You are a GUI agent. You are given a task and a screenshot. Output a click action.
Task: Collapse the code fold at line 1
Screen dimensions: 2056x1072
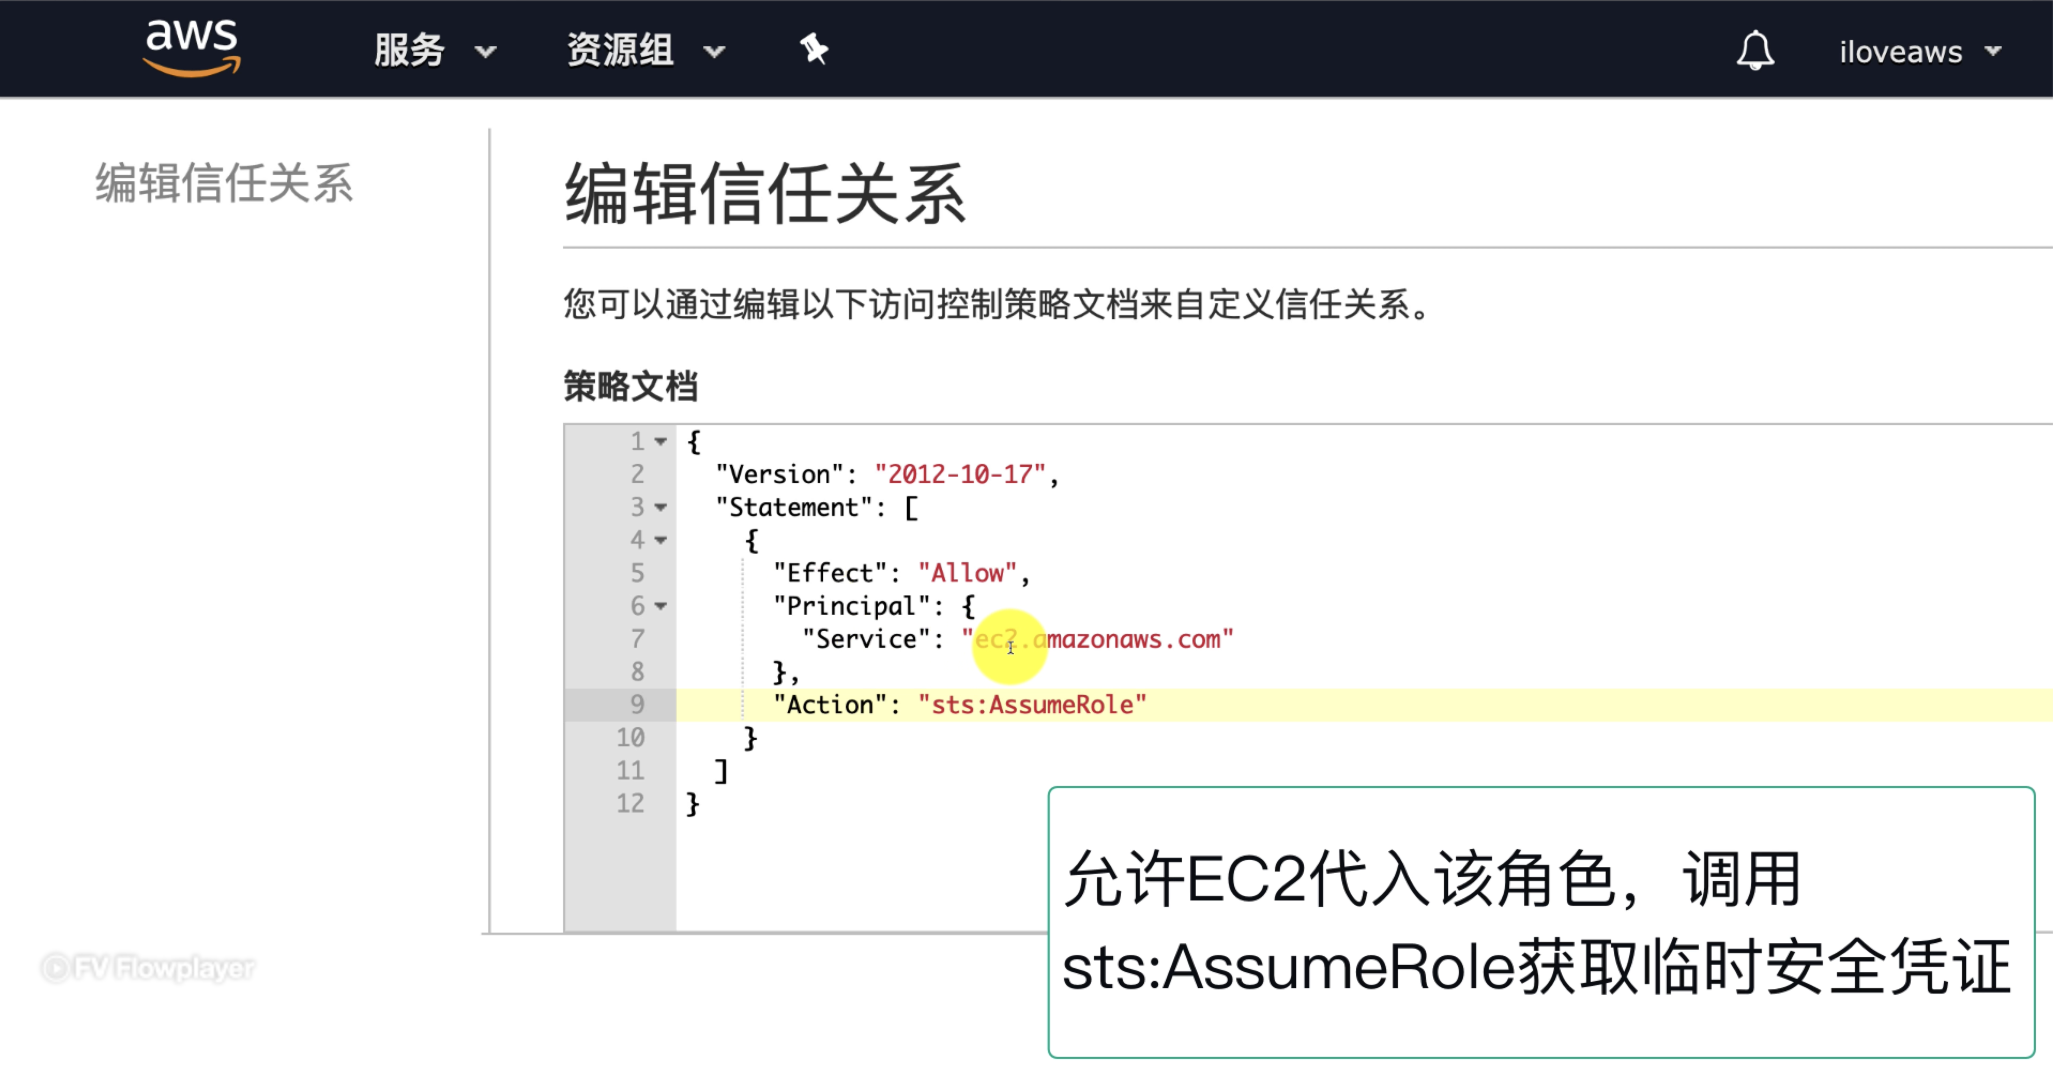pos(660,442)
